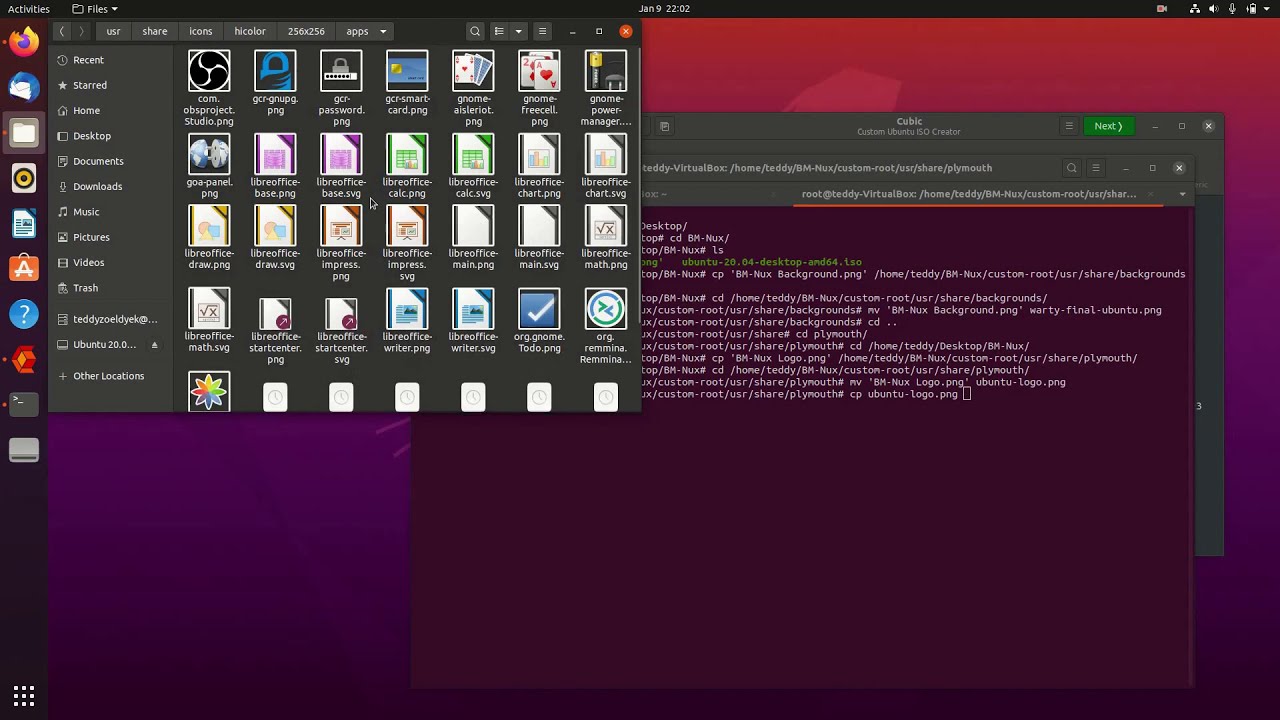The height and width of the screenshot is (720, 1280).
Task: Open the Jan 9 22:02 clock menu
Action: tap(664, 9)
